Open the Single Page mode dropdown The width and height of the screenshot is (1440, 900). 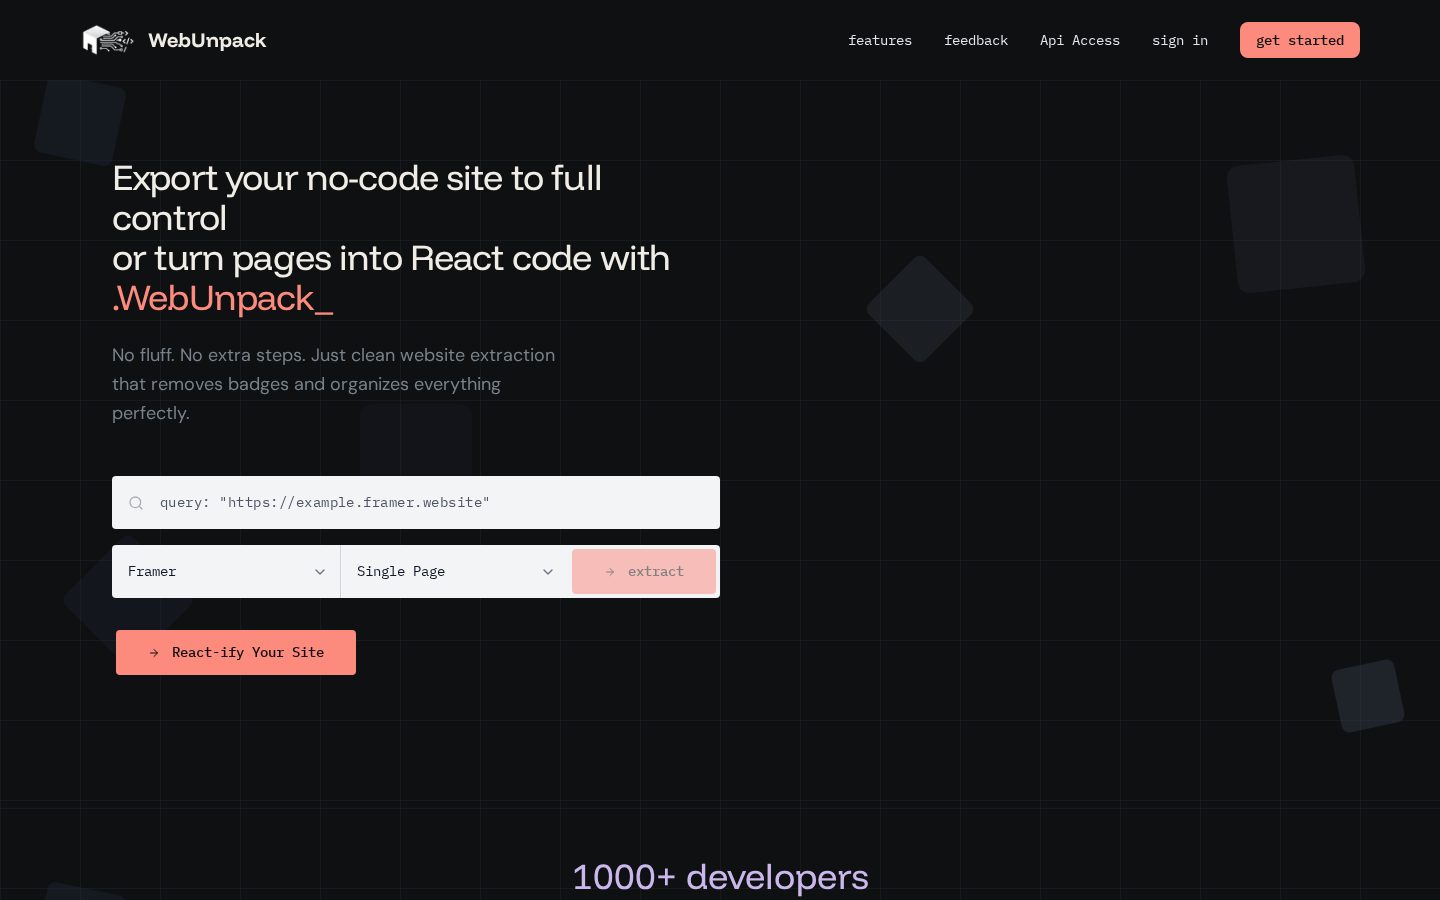pyautogui.click(x=455, y=571)
